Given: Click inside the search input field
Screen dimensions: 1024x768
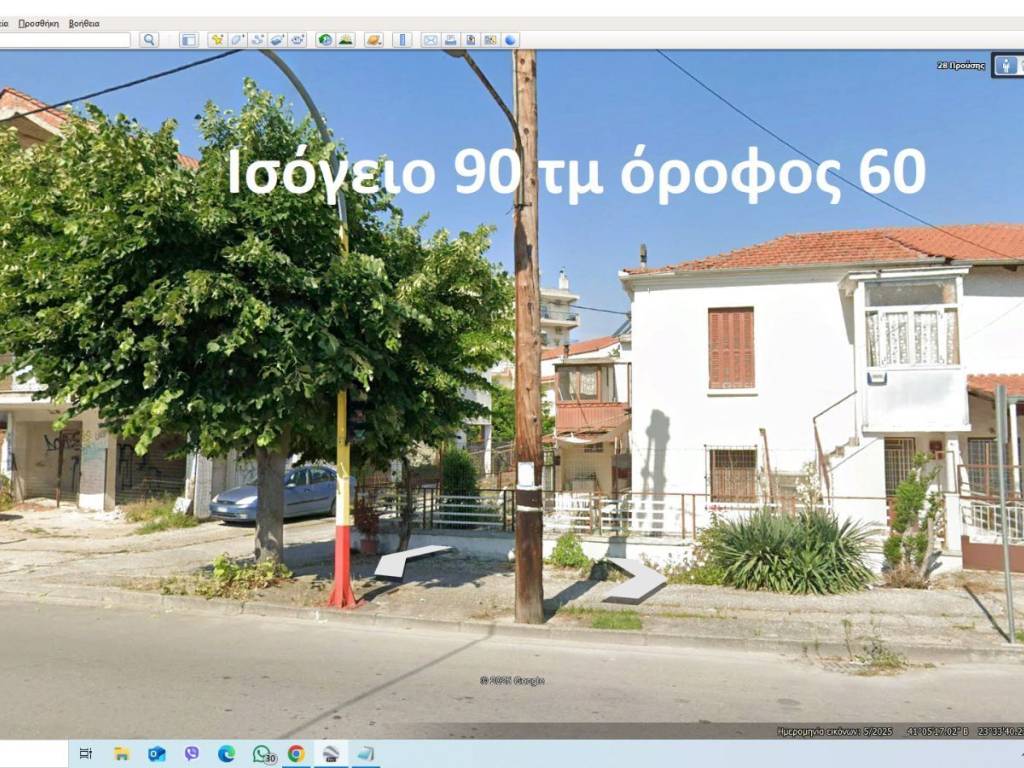Looking at the screenshot, I should [x=65, y=40].
